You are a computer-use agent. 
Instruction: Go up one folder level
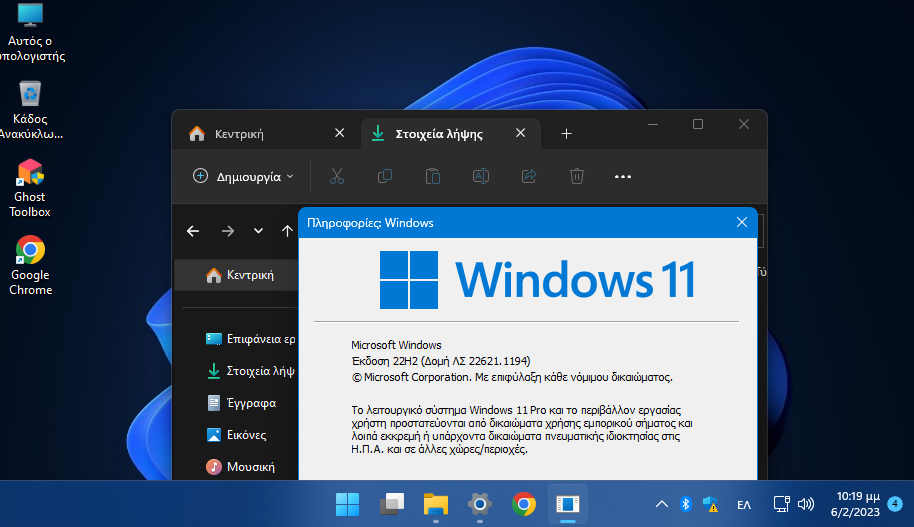coord(287,231)
